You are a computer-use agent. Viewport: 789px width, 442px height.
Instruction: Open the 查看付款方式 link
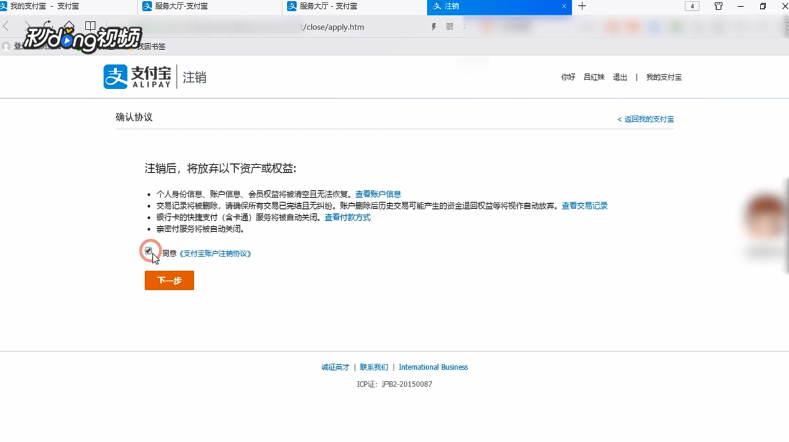click(347, 217)
